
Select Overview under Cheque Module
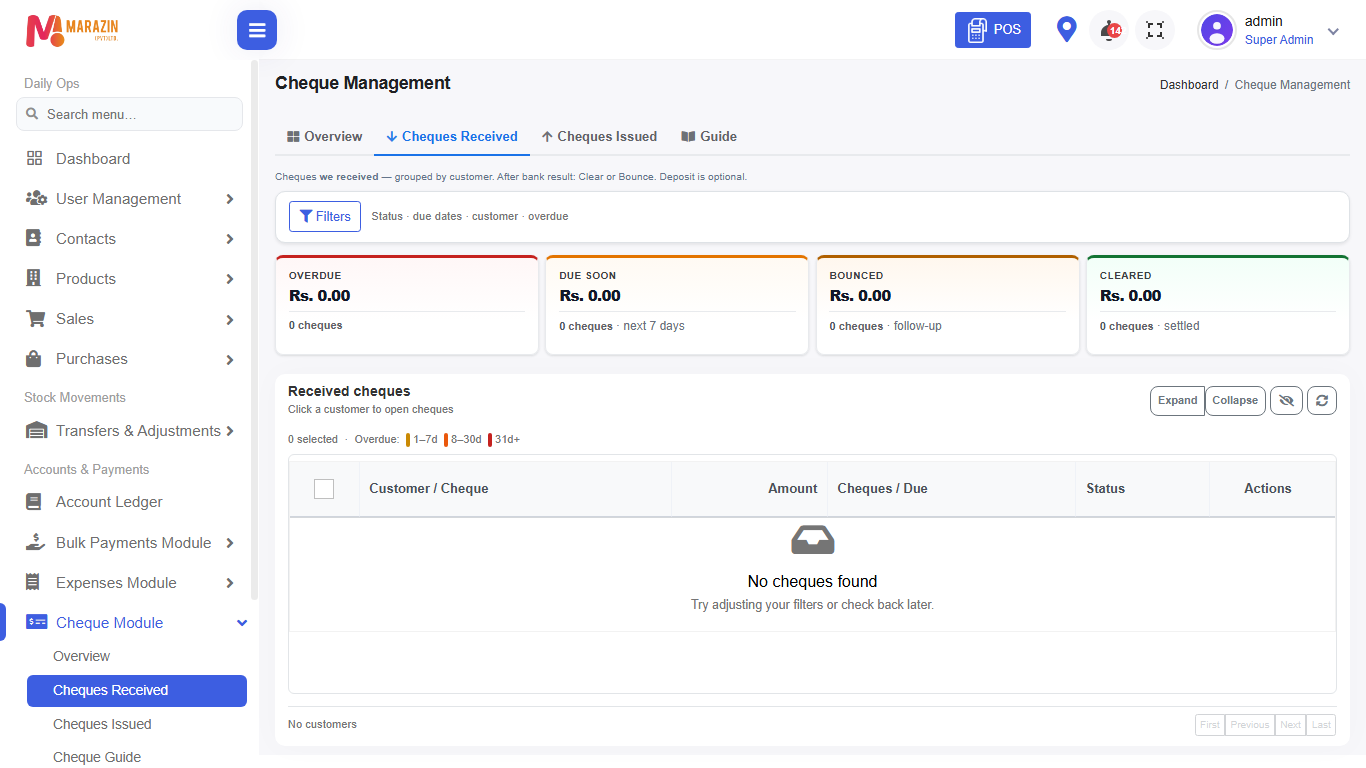(81, 656)
